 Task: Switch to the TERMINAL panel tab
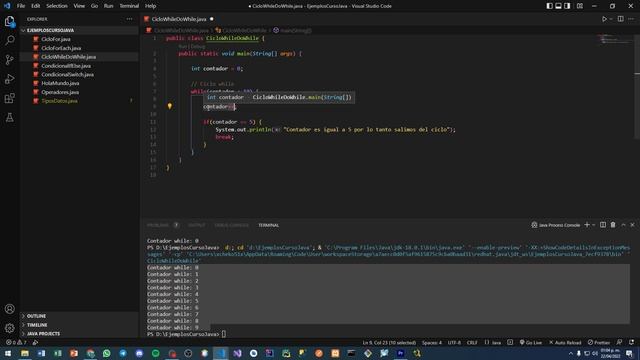point(269,225)
